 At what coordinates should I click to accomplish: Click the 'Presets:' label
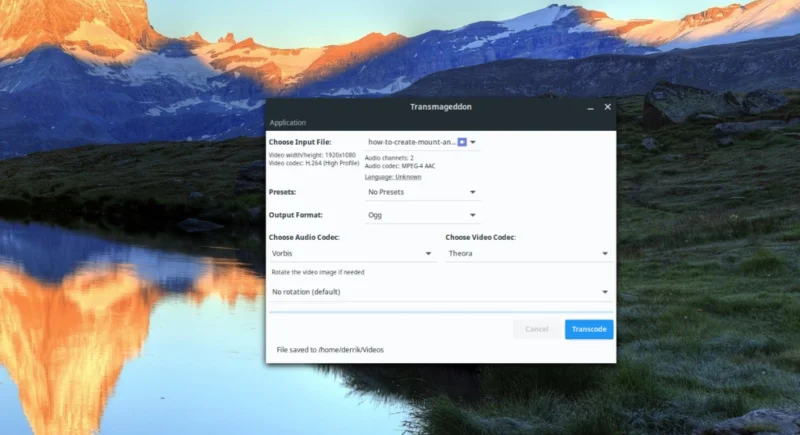pos(282,192)
